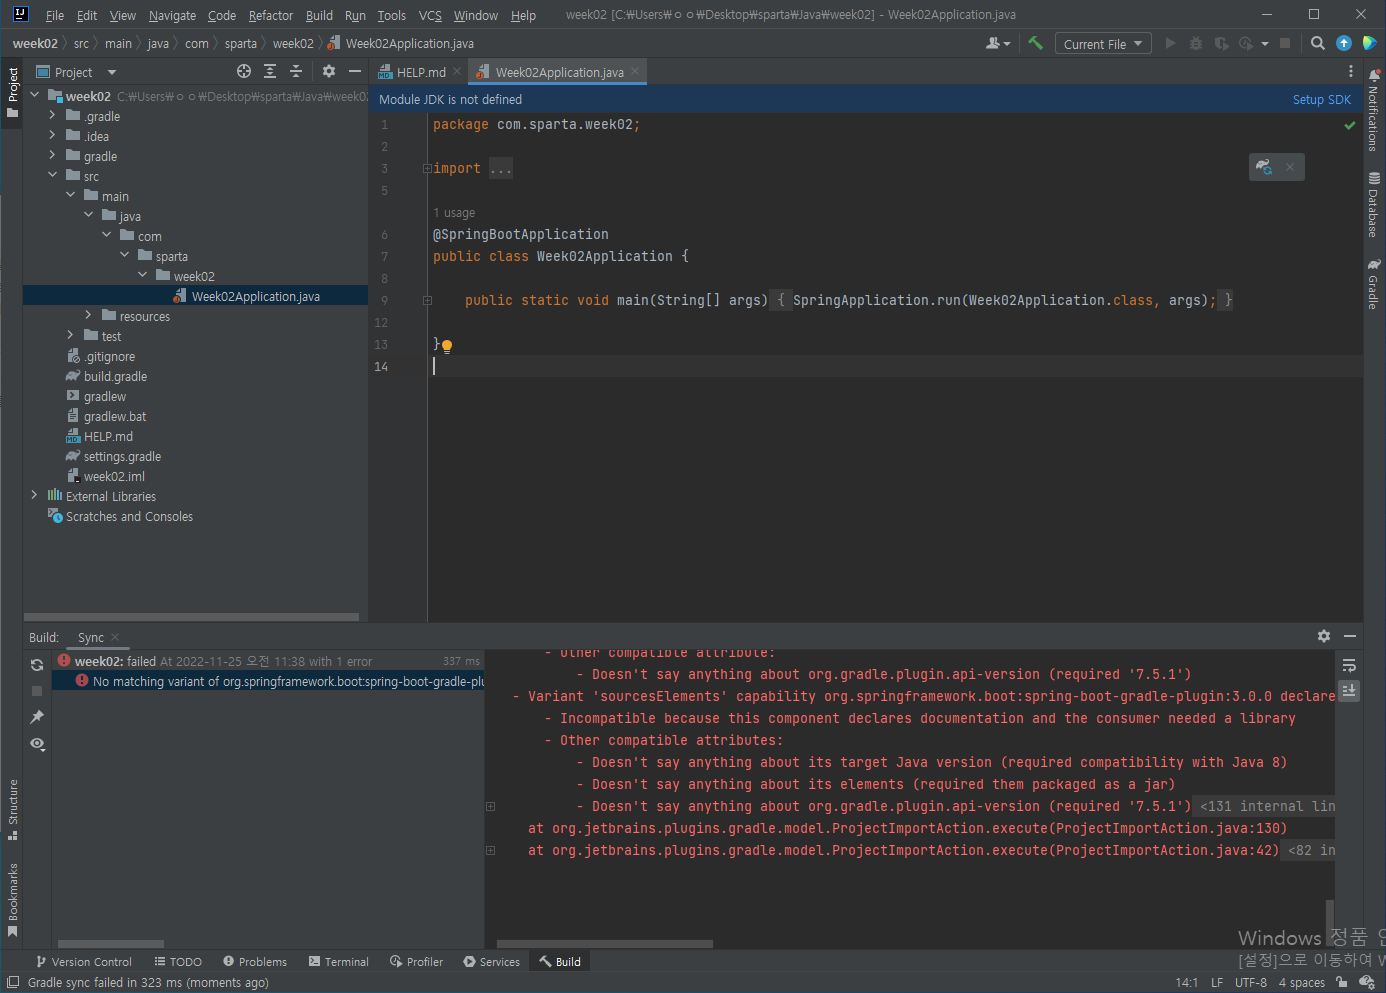This screenshot has height=993, width=1386.
Task: Click the LF line separator widget
Action: point(1217,982)
